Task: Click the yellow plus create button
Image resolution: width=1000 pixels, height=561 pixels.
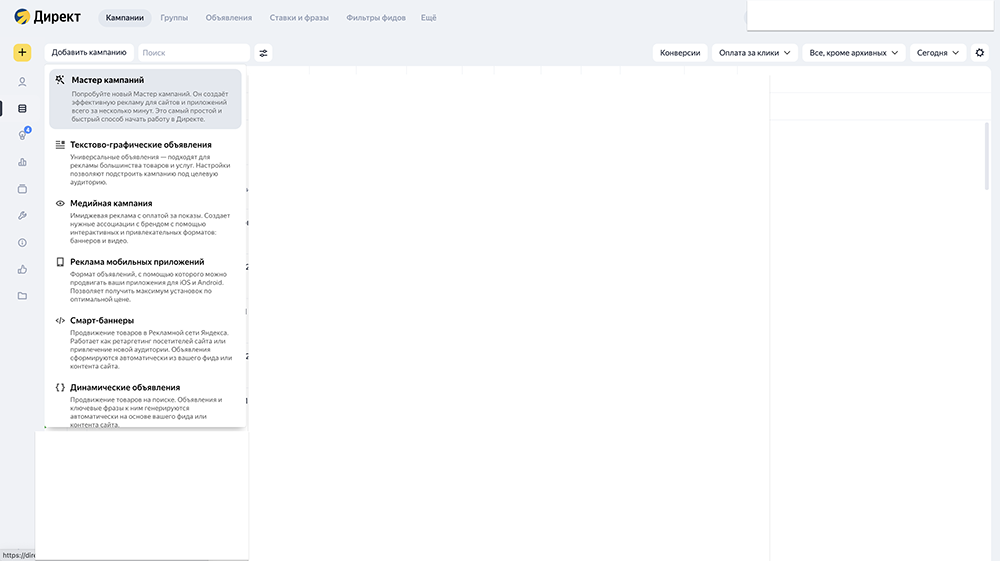Action: click(x=22, y=53)
